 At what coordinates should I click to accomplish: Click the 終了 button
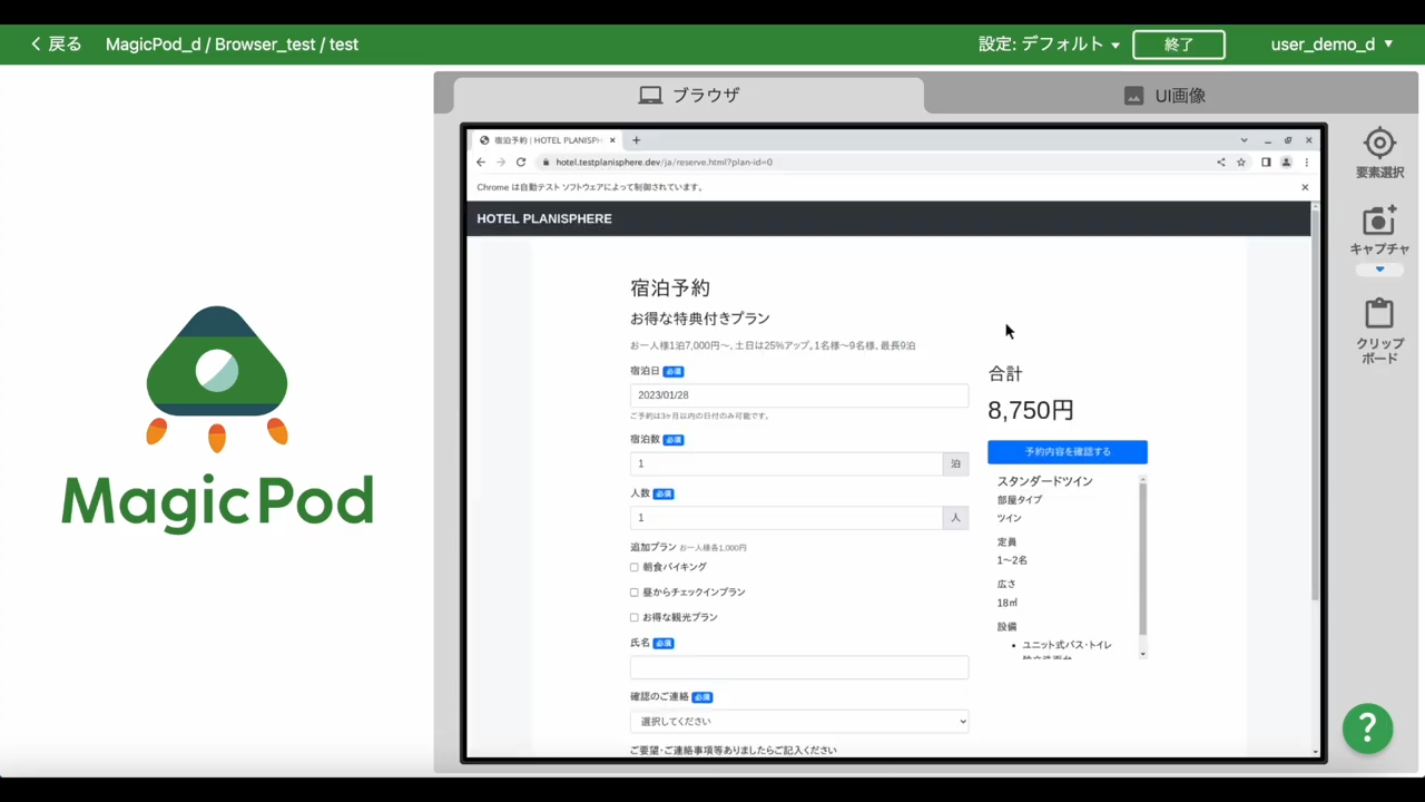click(1179, 44)
